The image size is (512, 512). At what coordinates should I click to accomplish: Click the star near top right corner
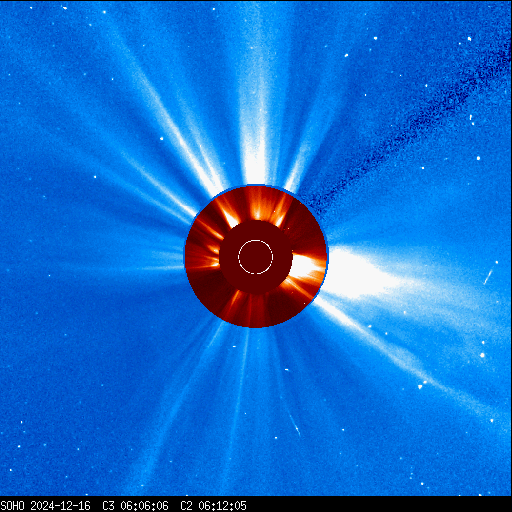point(469,39)
